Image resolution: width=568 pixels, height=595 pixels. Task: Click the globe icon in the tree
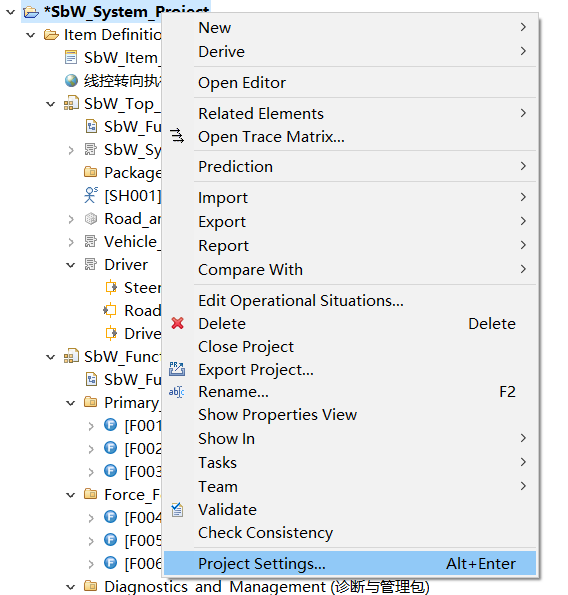[x=71, y=80]
